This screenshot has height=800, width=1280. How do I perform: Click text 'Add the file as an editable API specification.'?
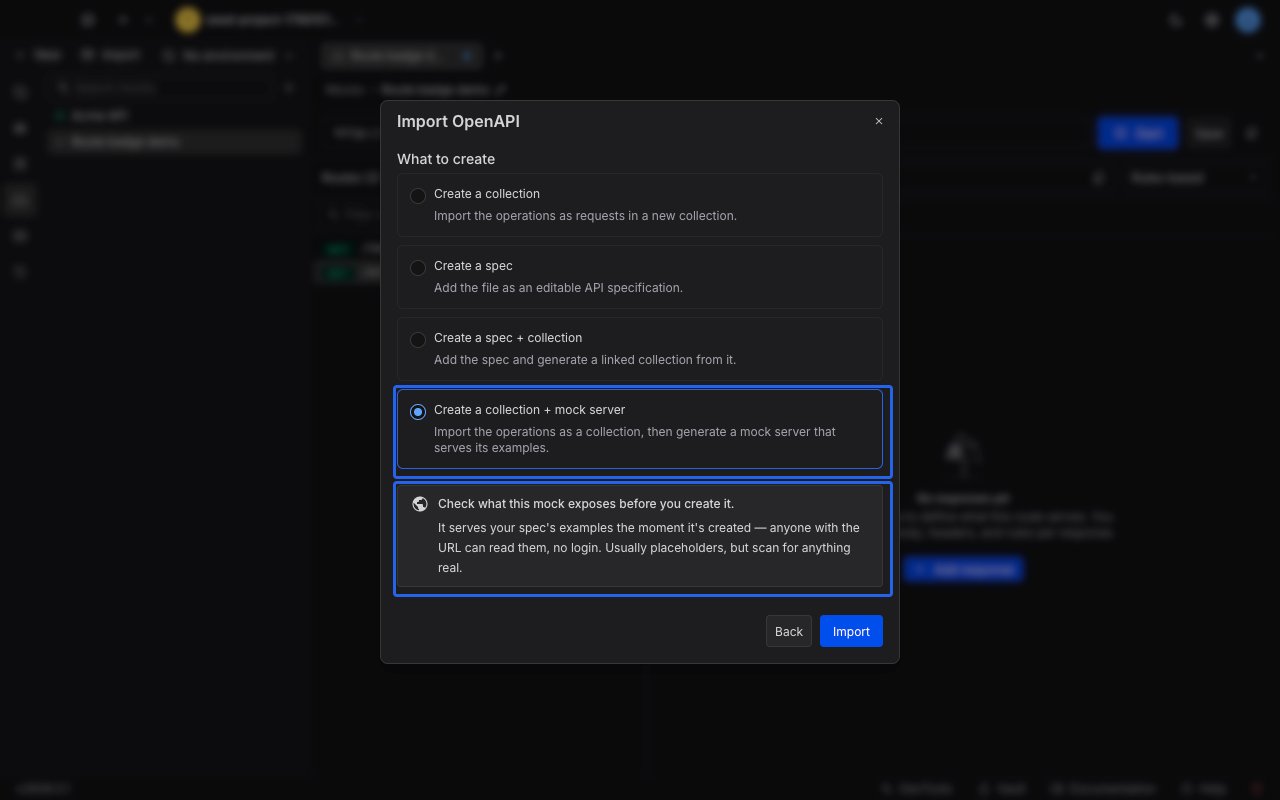[558, 287]
